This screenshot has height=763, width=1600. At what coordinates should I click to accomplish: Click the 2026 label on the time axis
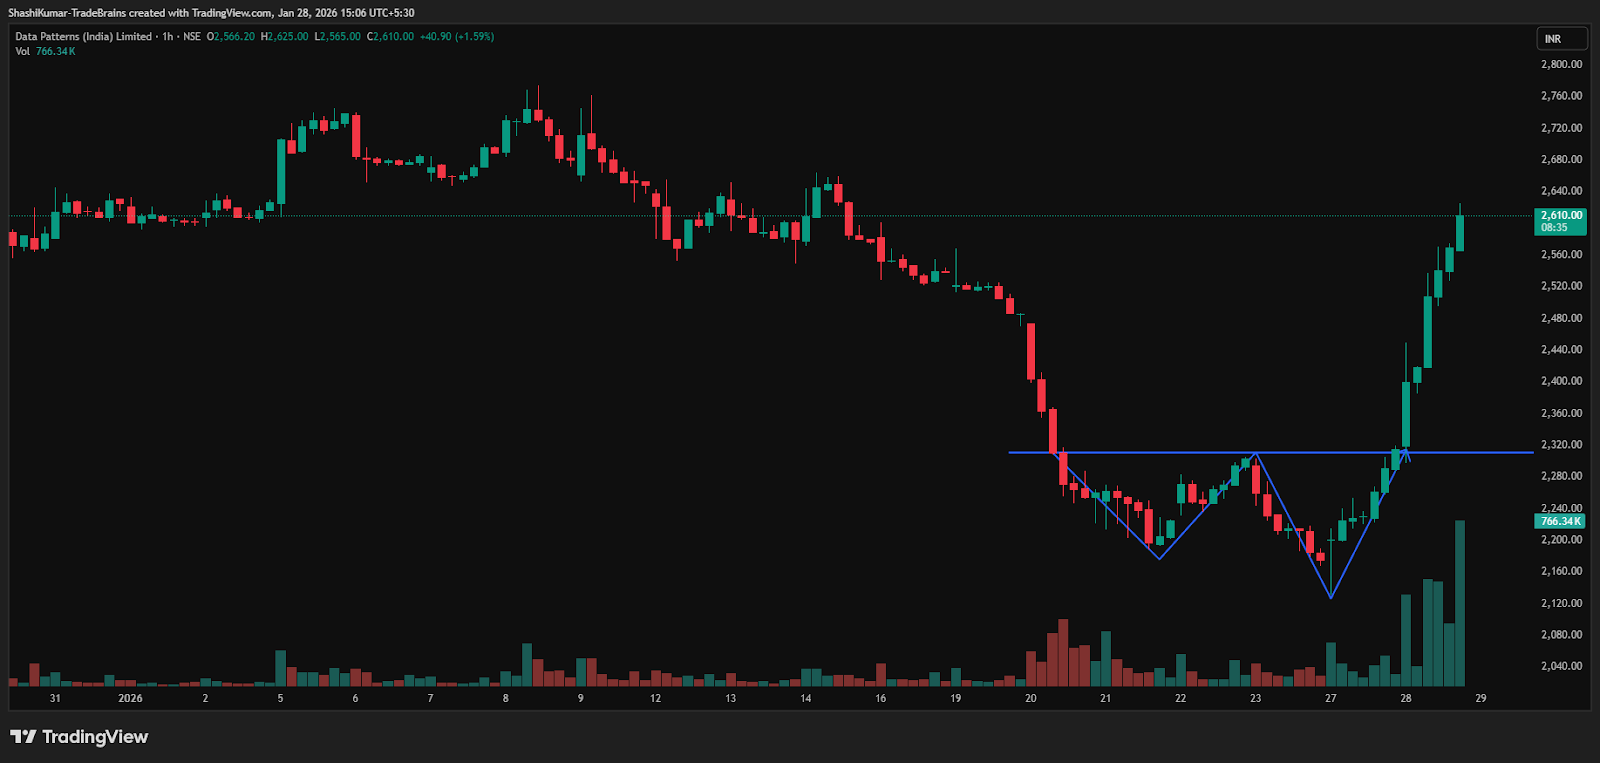click(x=130, y=698)
